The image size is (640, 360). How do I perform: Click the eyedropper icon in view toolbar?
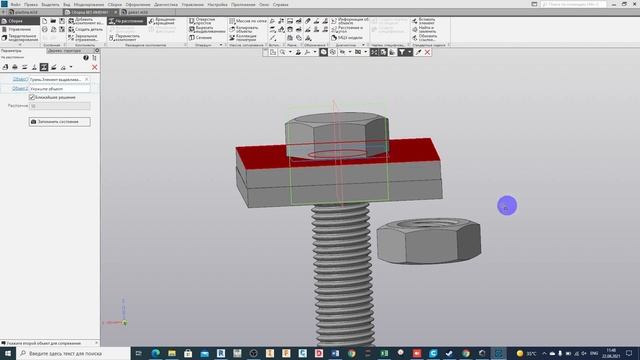click(x=418, y=52)
